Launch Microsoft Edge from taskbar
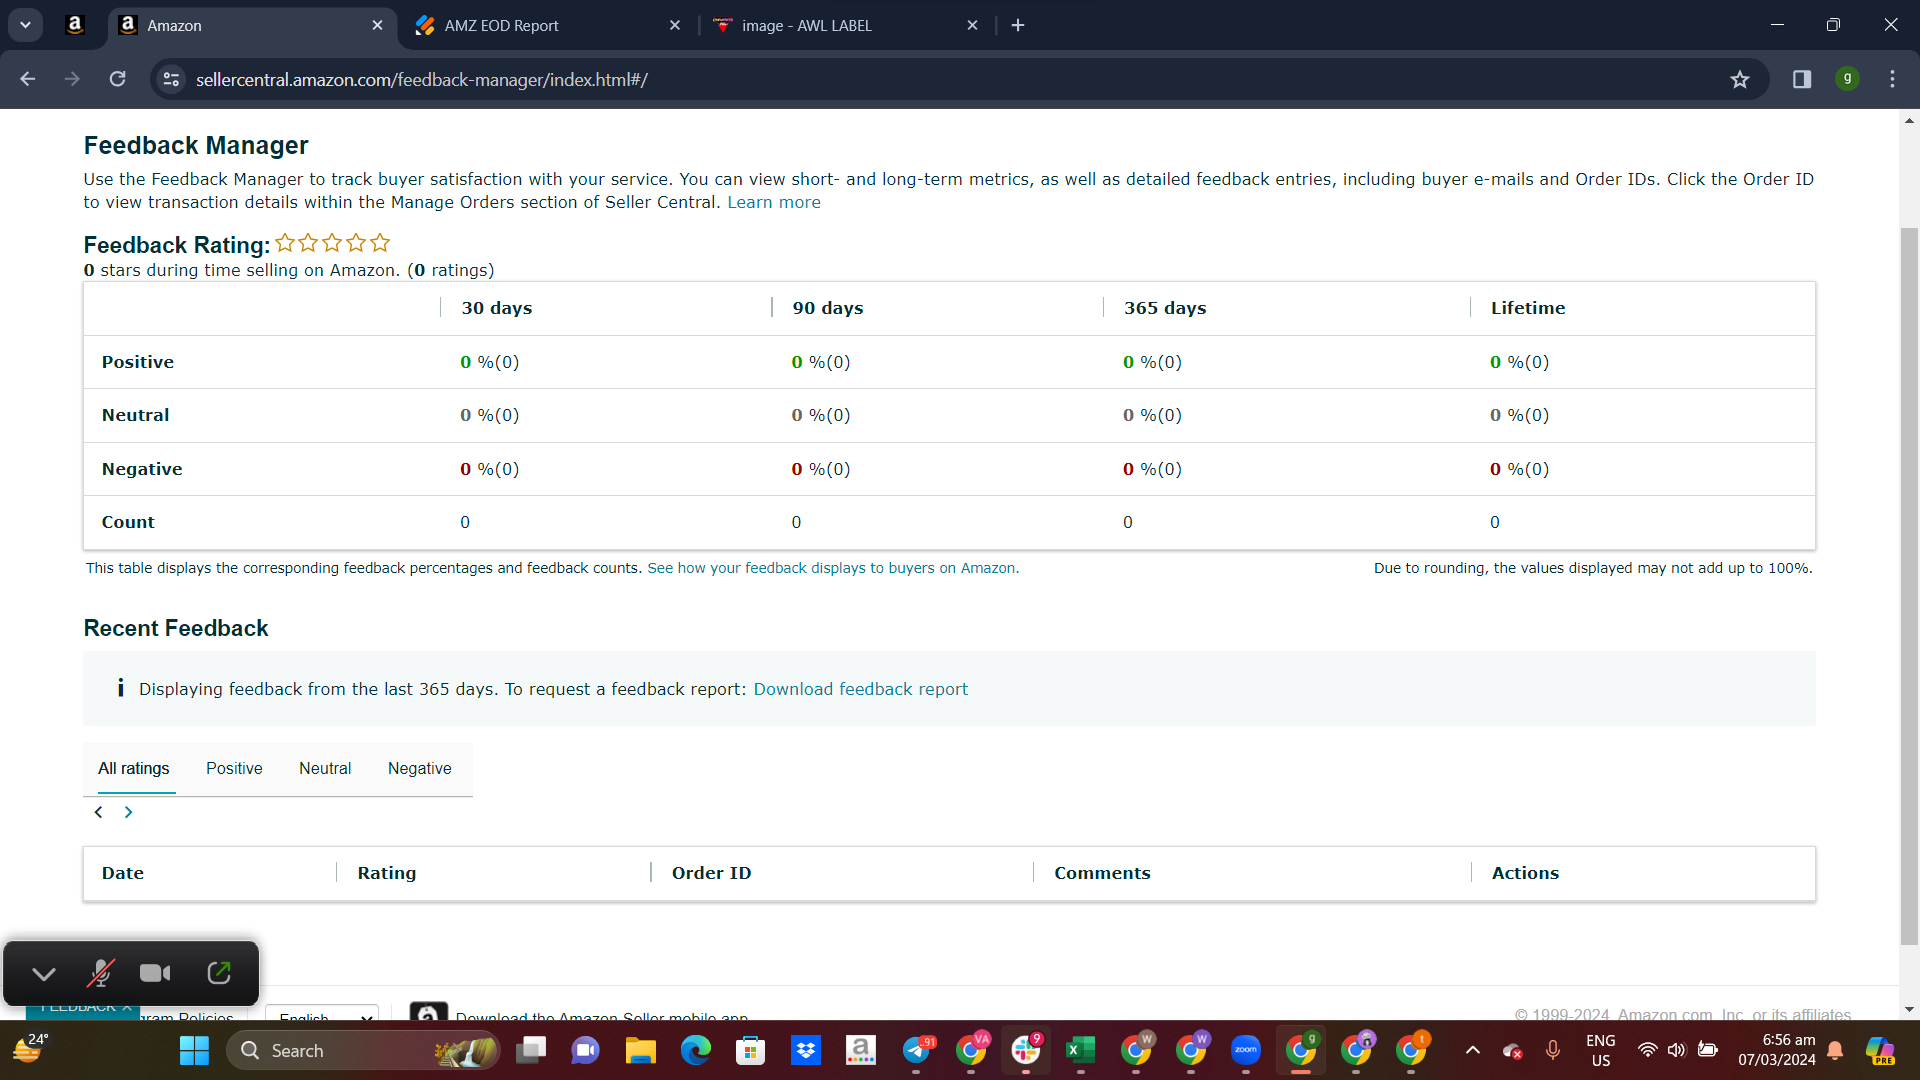The image size is (1920, 1080). (695, 1050)
